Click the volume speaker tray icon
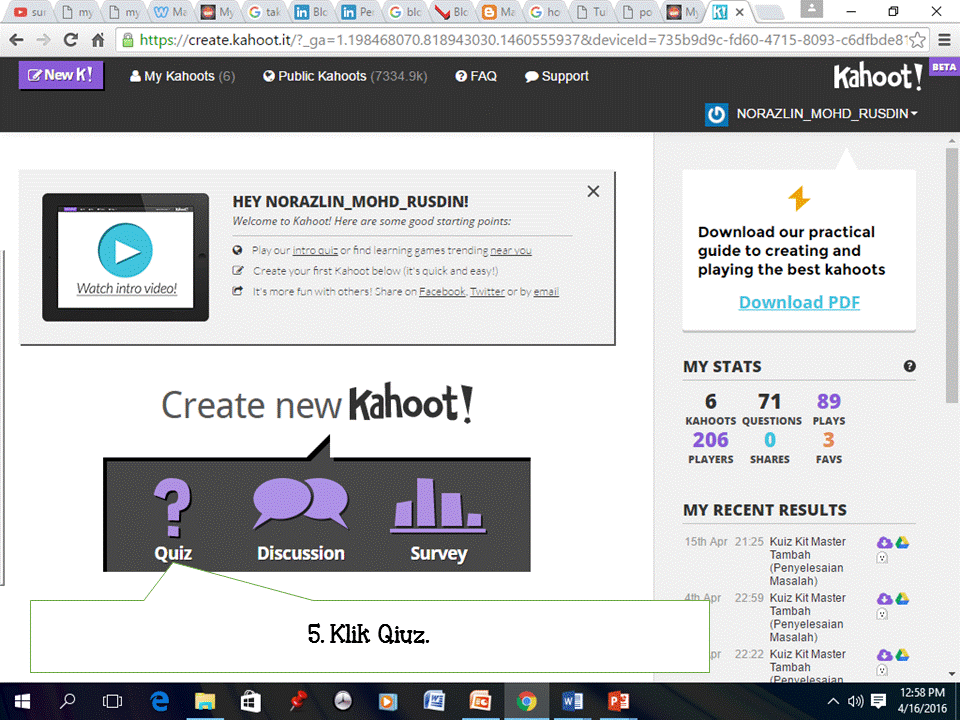 855,702
